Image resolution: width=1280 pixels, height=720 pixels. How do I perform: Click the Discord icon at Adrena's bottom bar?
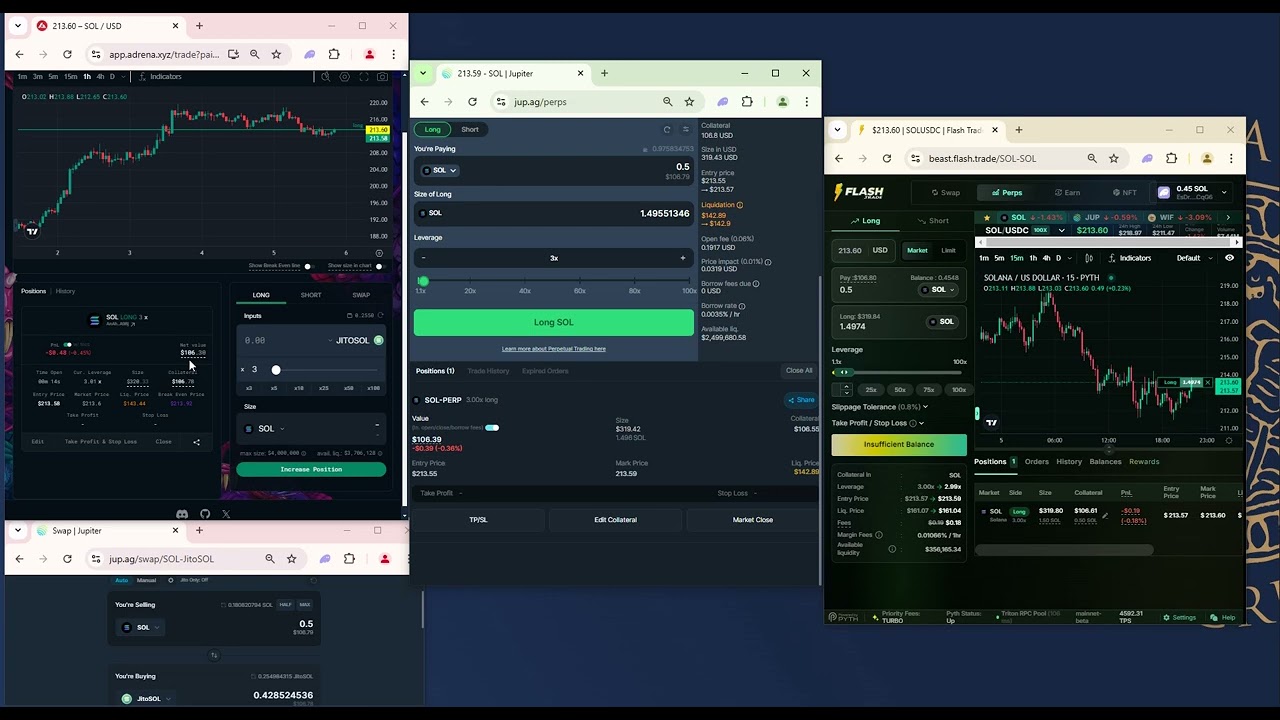(182, 514)
